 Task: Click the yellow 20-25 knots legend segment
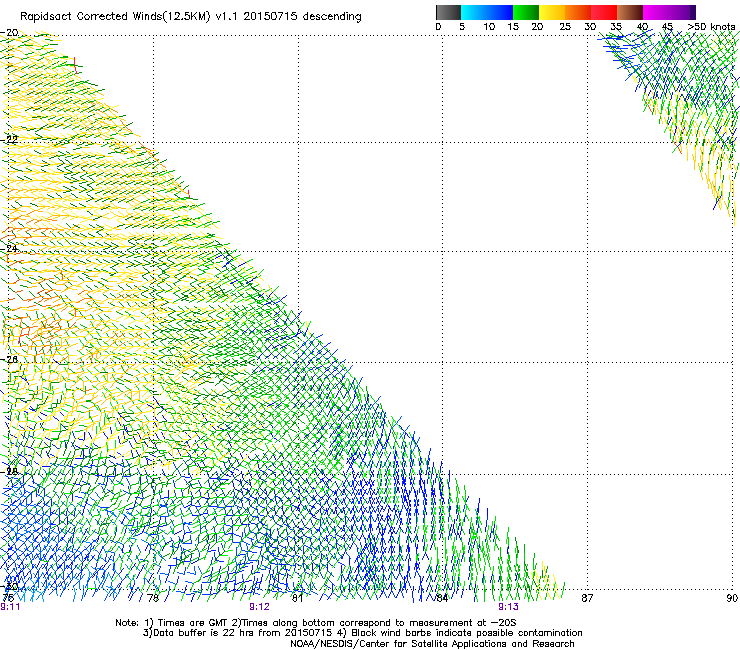552,12
